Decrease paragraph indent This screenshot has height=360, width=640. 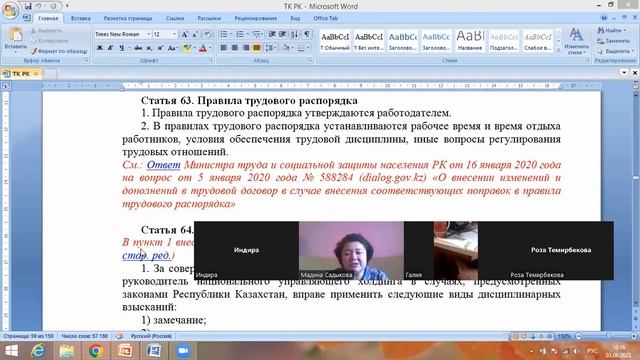click(x=272, y=34)
